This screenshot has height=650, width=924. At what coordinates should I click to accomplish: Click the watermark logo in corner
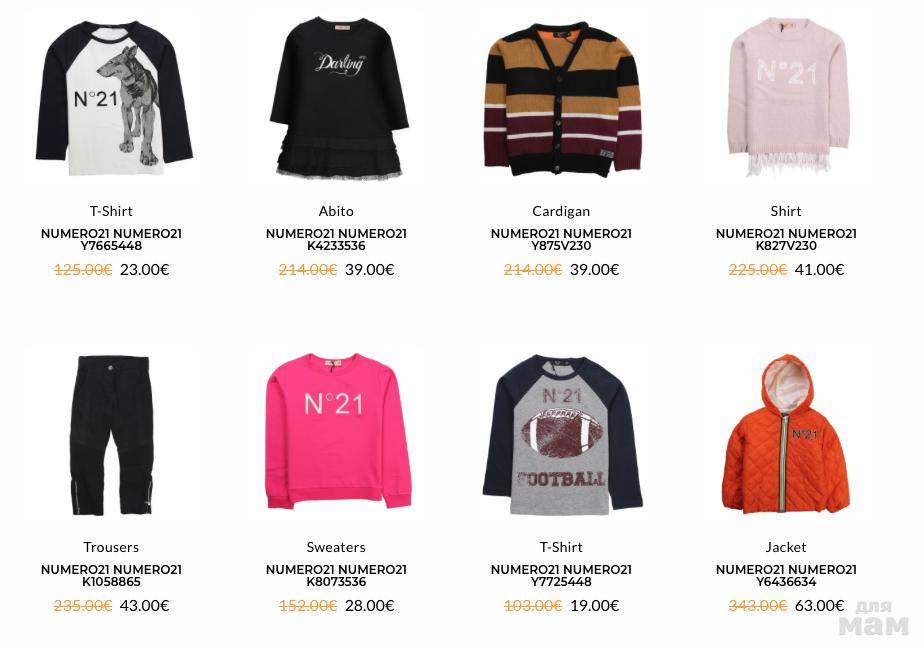pos(873,618)
